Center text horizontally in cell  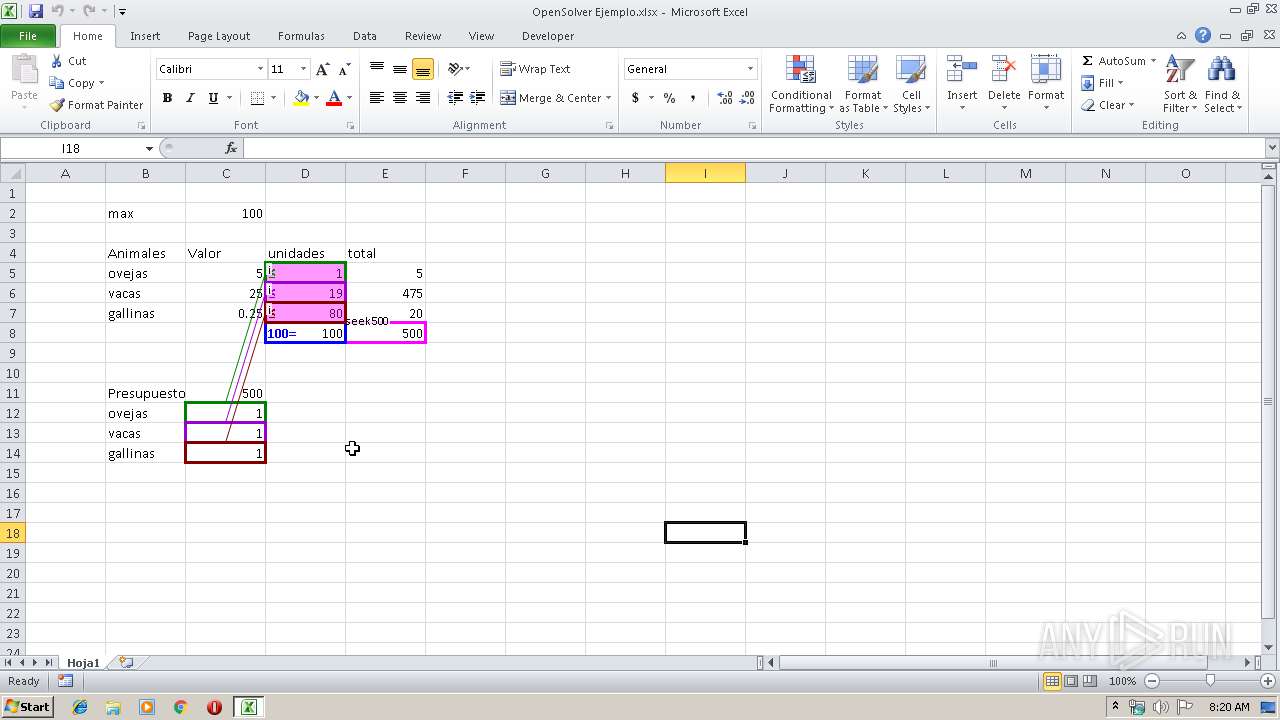tap(400, 98)
